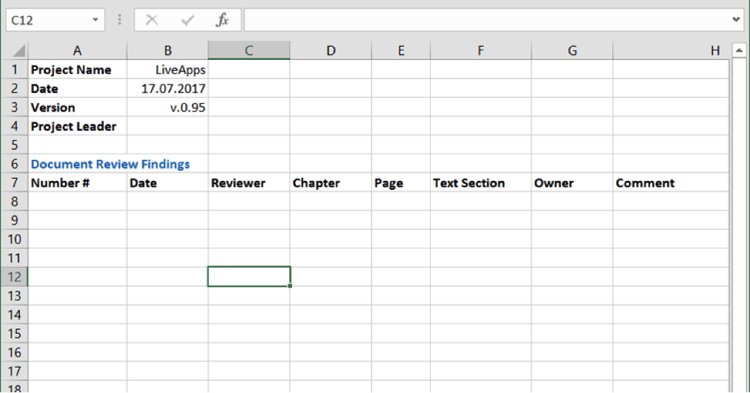Click the 'Date' header in row 7

coord(167,183)
